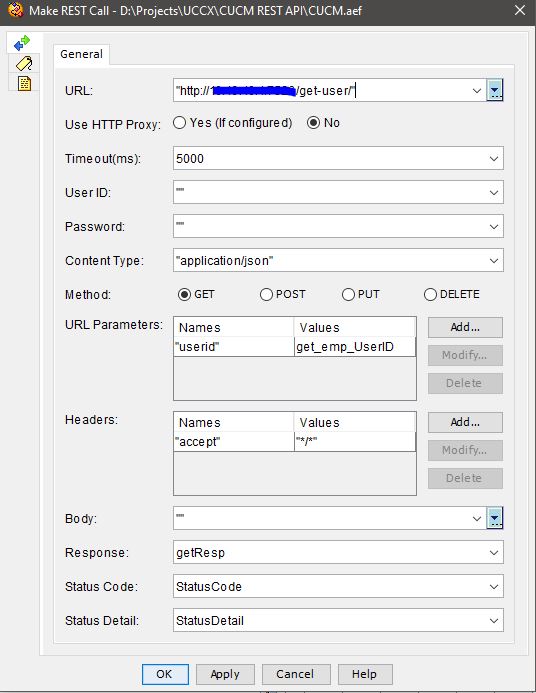Expand the Content Type dropdown
The image size is (536, 693).
pos(494,261)
